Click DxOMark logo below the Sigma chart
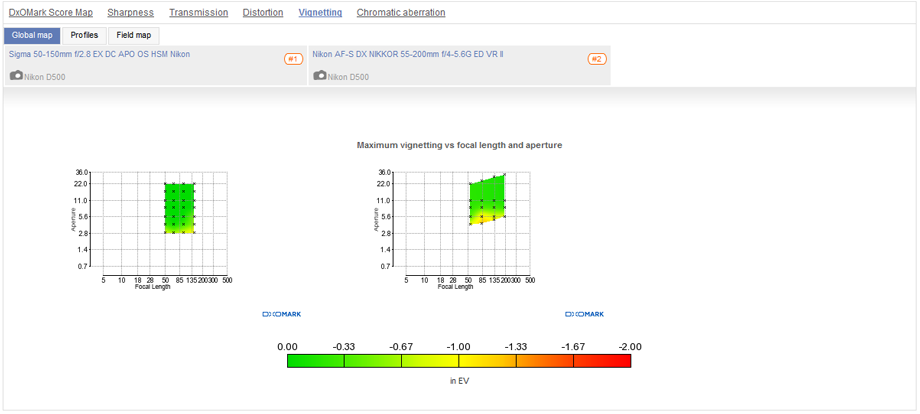Viewport: 920px width, 414px height. click(282, 314)
